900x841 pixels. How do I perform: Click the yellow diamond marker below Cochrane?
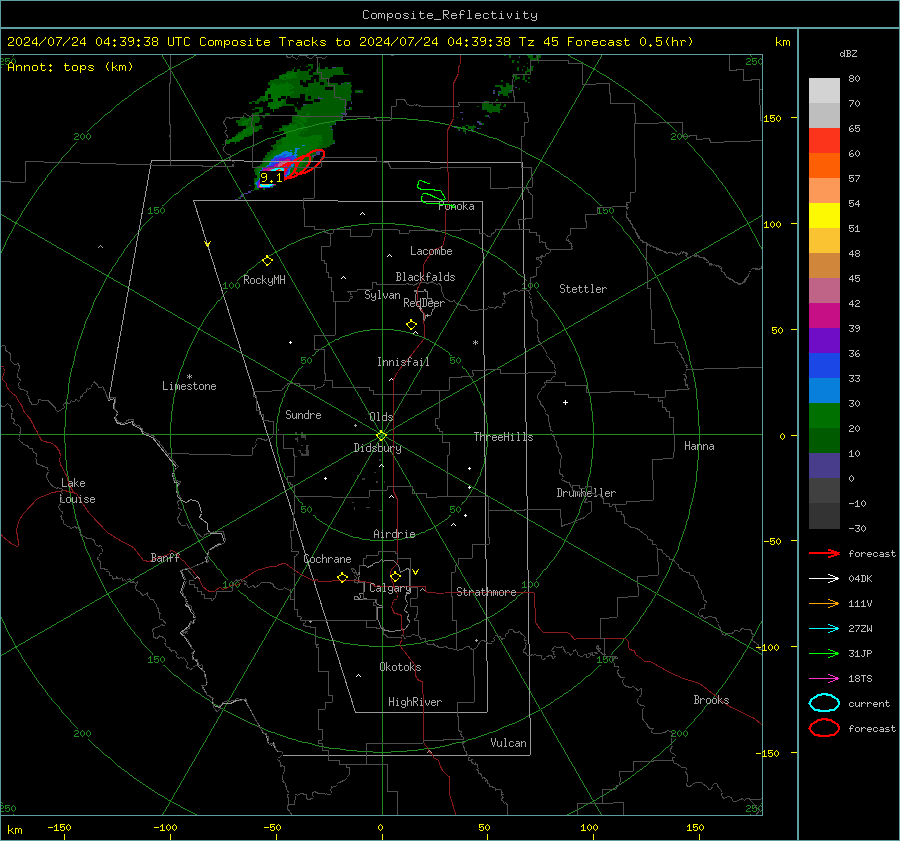(343, 577)
